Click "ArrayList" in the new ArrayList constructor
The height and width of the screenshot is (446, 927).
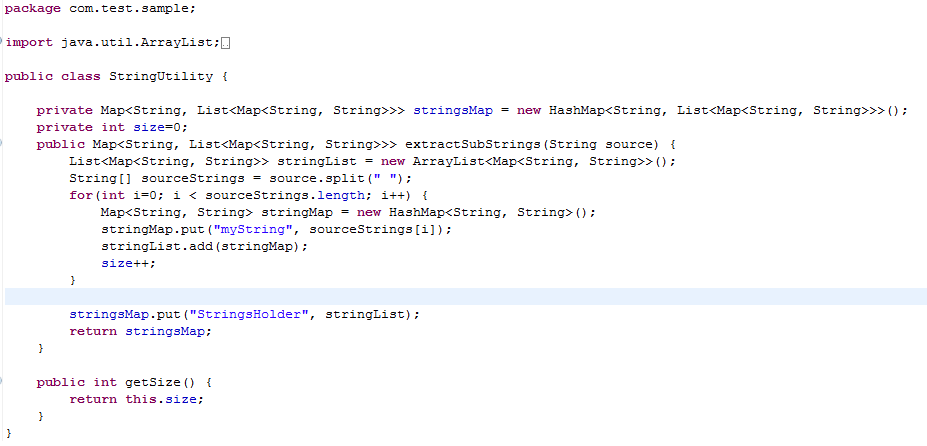[449, 161]
